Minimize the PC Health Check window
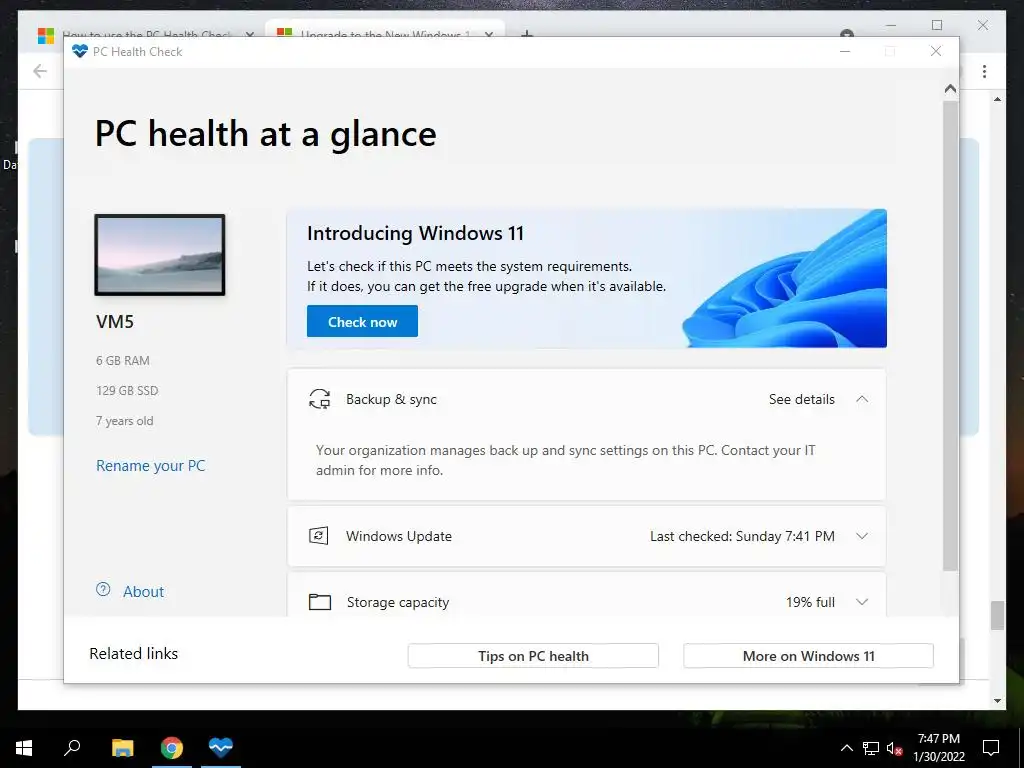 tap(844, 51)
